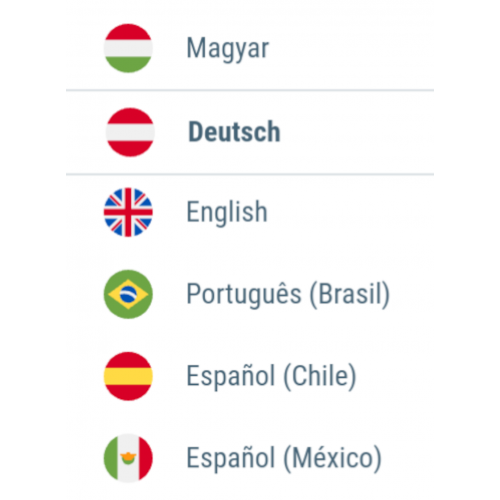This screenshot has height=500, width=500.
Task: Select Magyar language
Action: pos(250,48)
